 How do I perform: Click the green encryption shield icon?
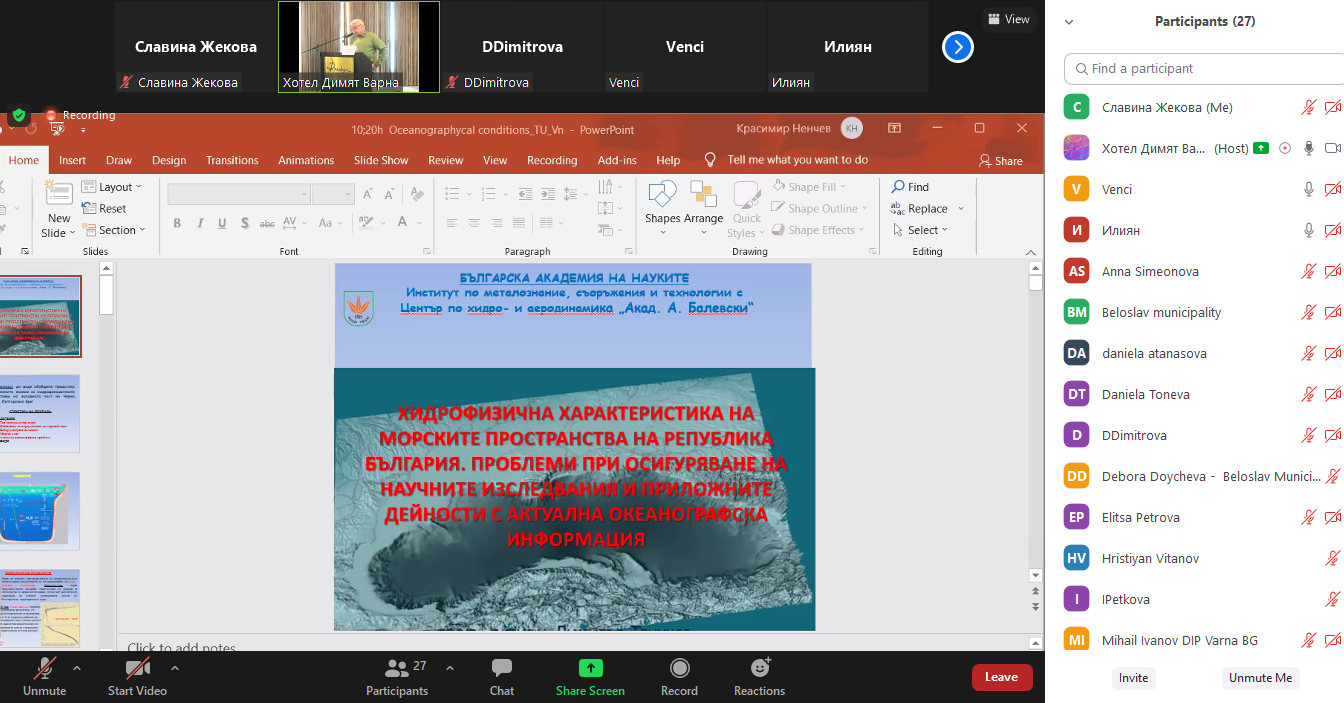(x=19, y=115)
